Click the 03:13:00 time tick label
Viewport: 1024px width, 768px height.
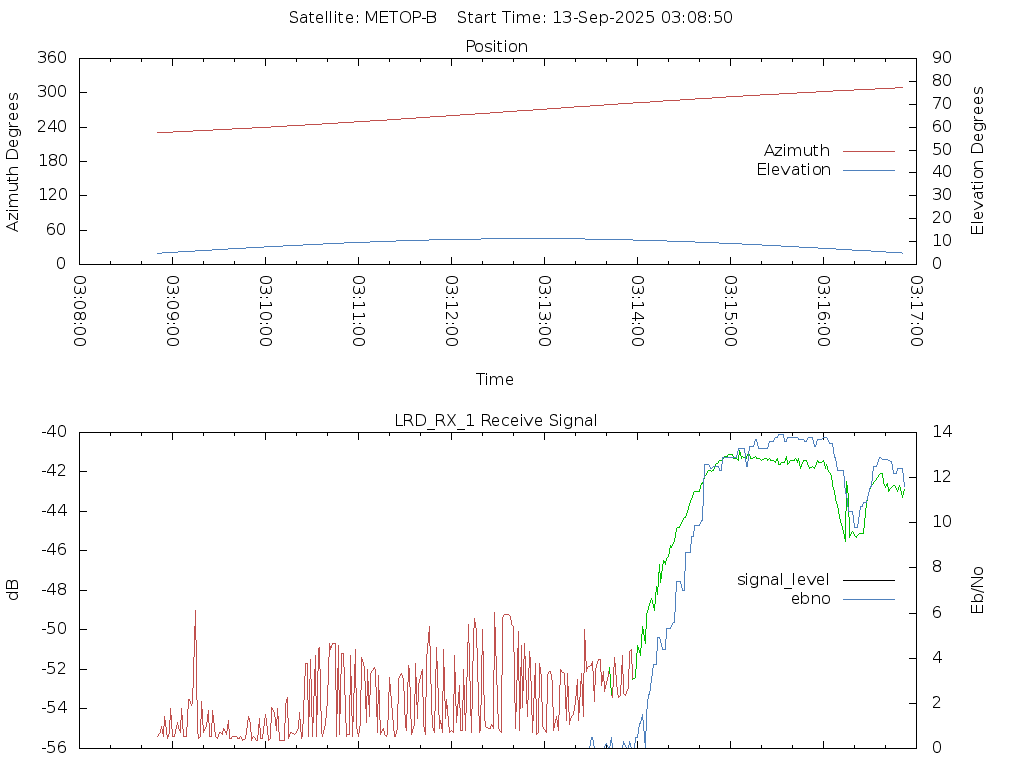(545, 311)
